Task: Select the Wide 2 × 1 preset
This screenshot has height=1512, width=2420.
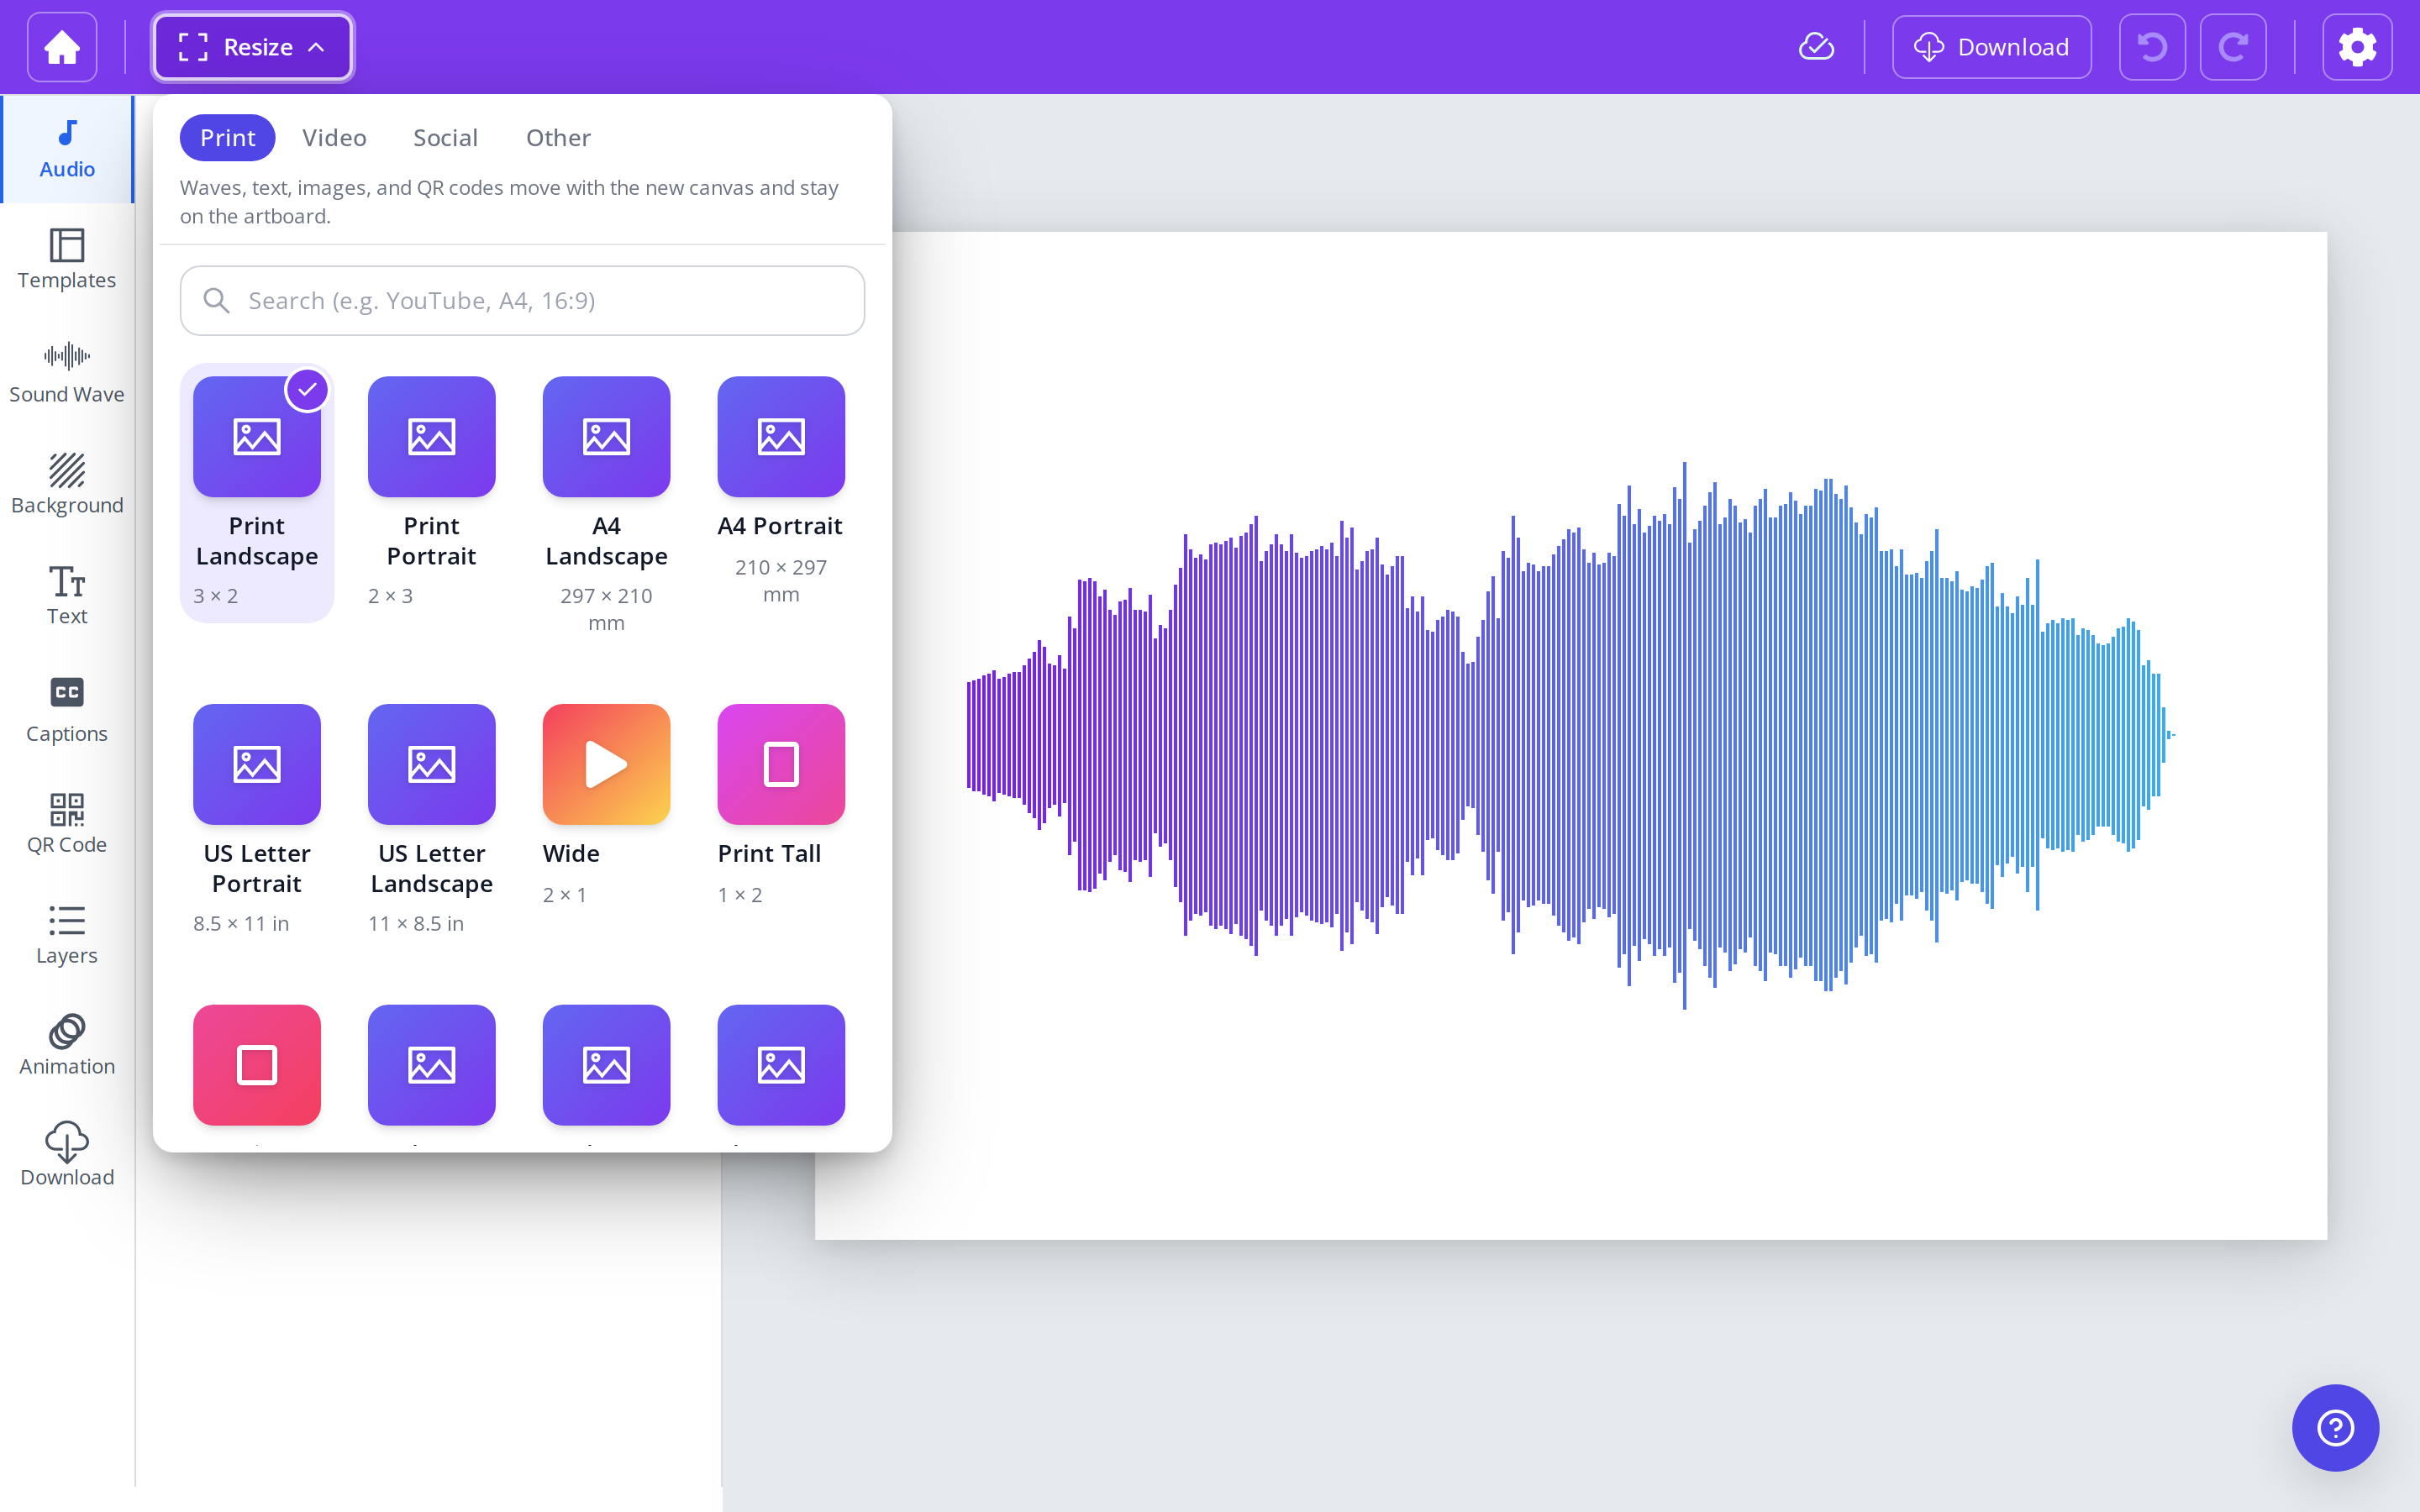Action: [x=606, y=807]
